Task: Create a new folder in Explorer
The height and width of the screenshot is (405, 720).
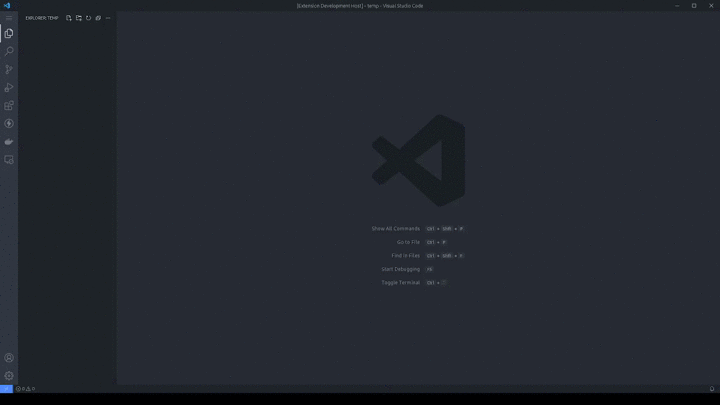Action: click(x=79, y=18)
